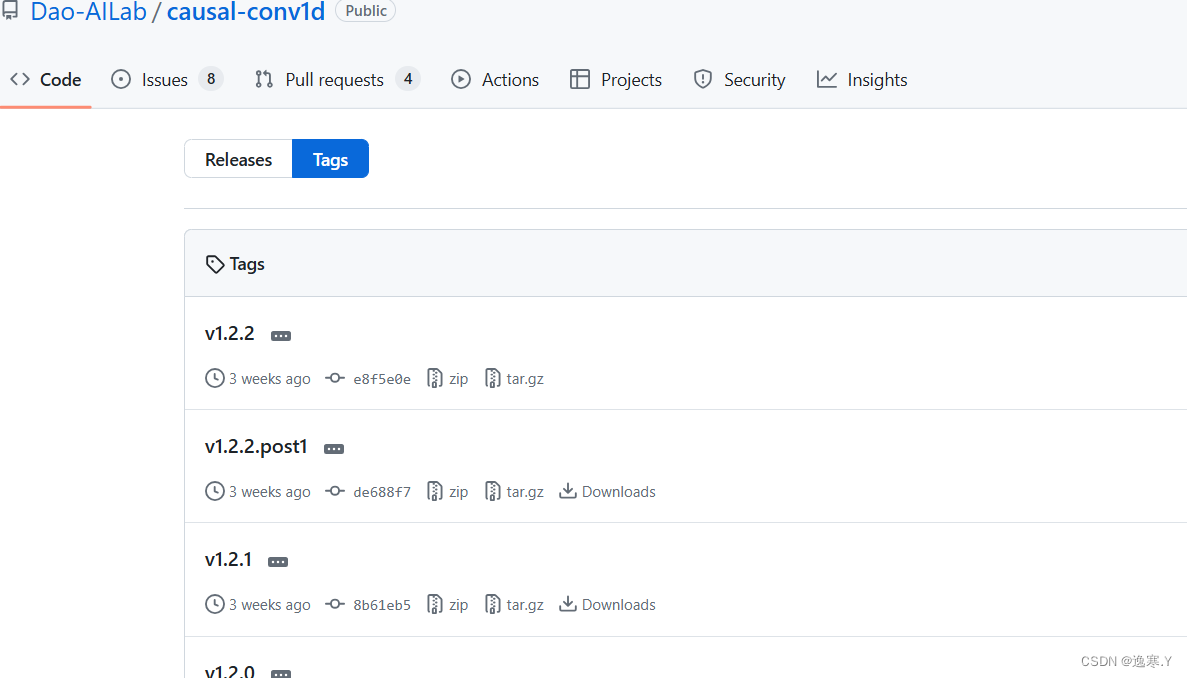The image size is (1187, 678).
Task: Click the download icon next to v1.2.2.post1 Downloads
Action: click(568, 491)
